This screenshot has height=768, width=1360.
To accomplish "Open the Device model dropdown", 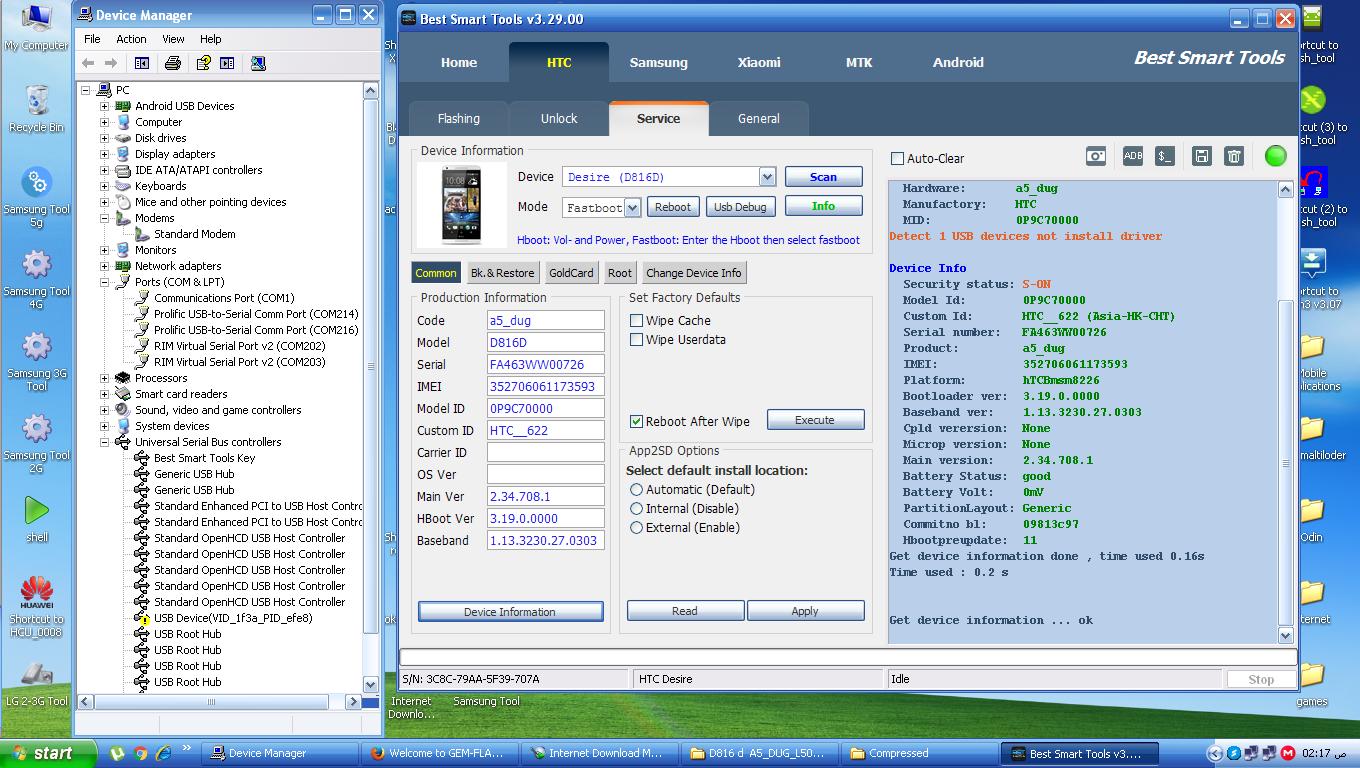I will [767, 177].
